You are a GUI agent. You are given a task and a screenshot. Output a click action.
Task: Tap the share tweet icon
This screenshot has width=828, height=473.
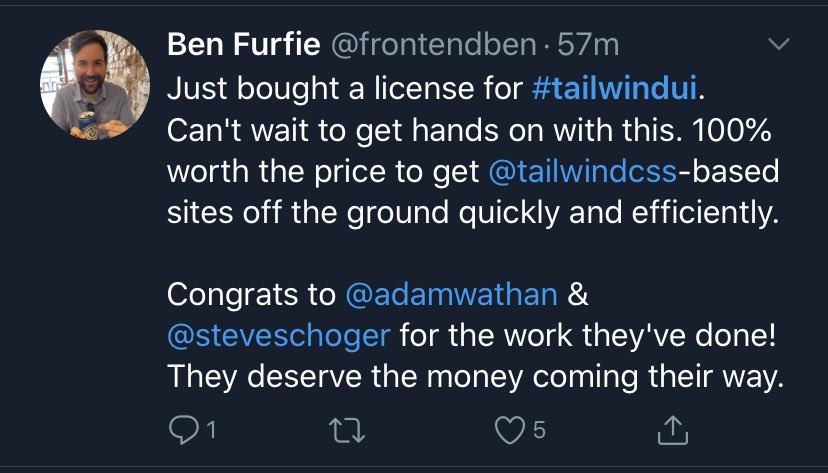(x=674, y=430)
